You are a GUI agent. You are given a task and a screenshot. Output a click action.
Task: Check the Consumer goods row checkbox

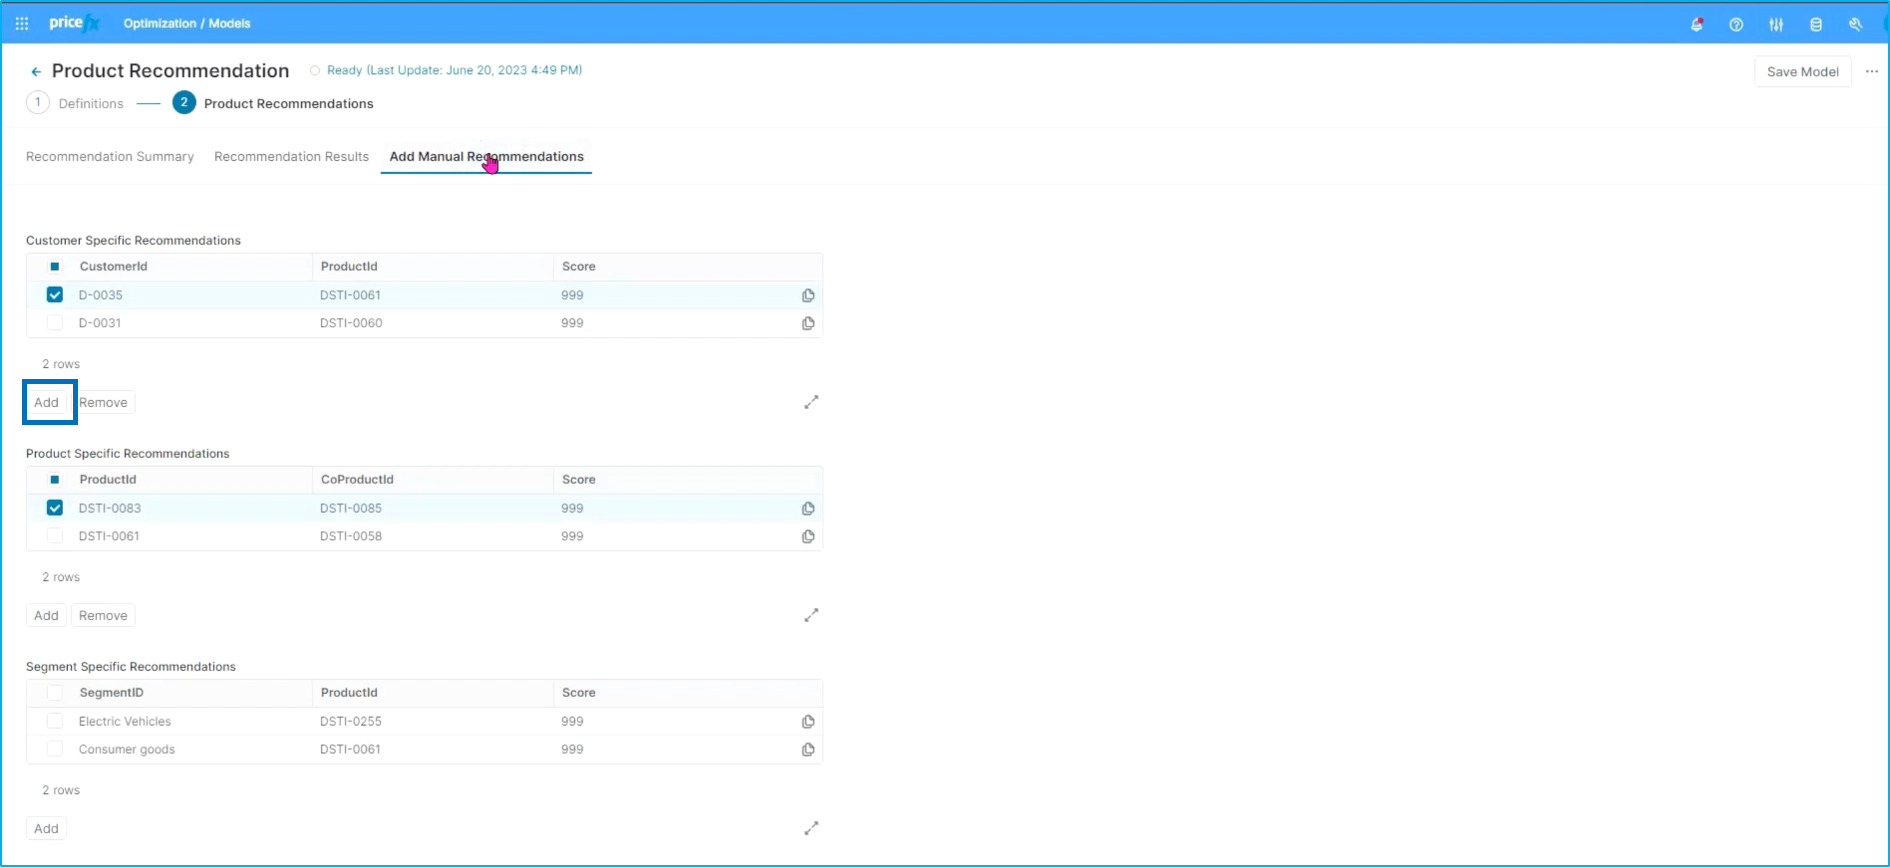(x=55, y=749)
